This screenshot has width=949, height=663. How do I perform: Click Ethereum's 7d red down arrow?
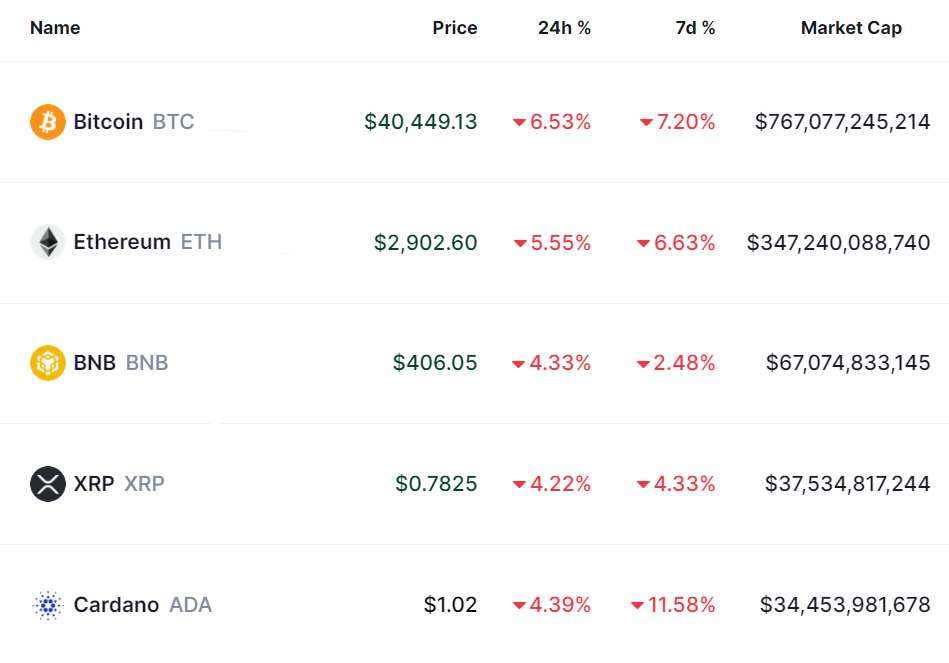tap(643, 243)
